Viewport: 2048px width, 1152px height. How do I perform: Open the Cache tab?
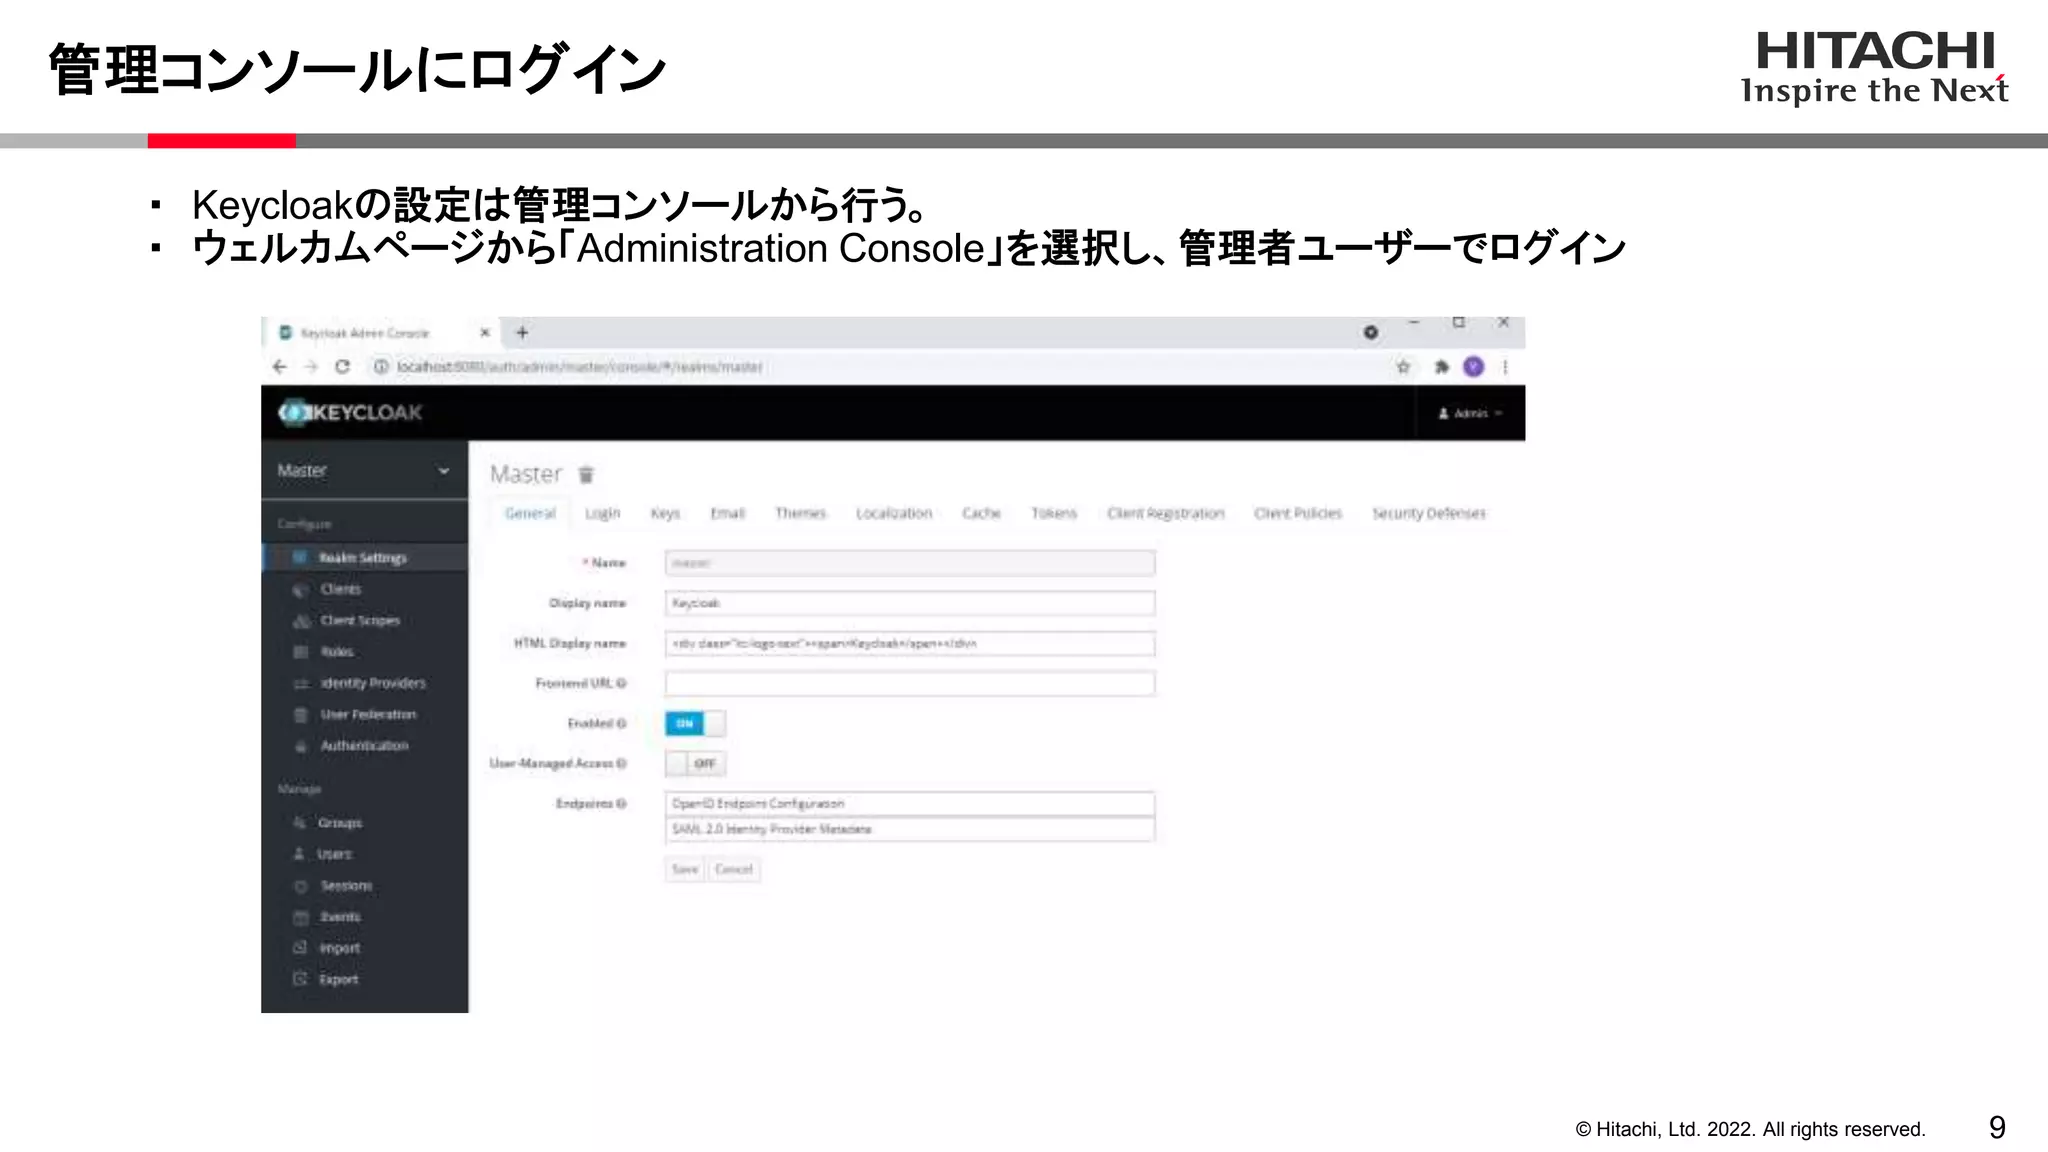(x=981, y=513)
